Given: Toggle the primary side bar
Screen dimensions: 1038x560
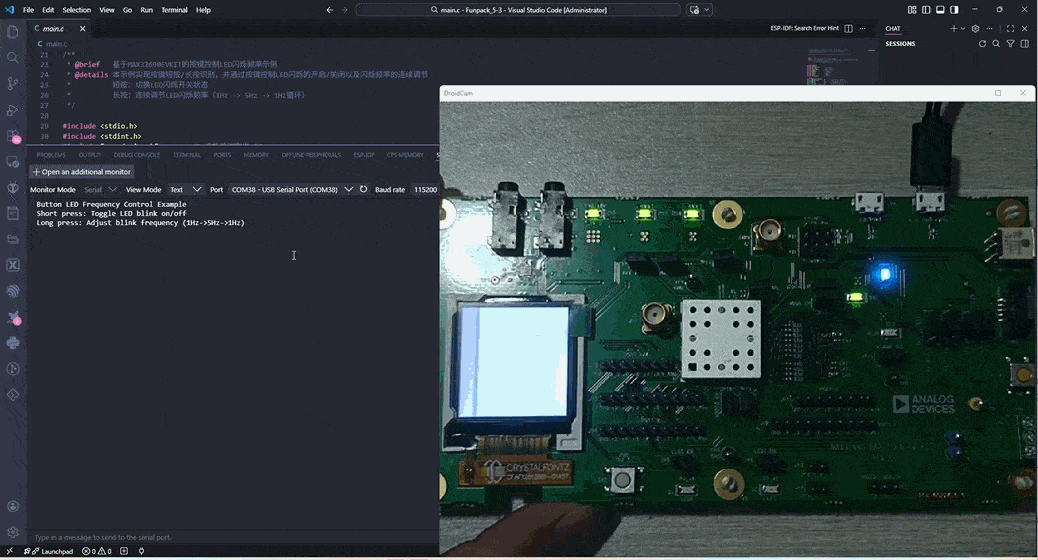Looking at the screenshot, I should coord(926,10).
